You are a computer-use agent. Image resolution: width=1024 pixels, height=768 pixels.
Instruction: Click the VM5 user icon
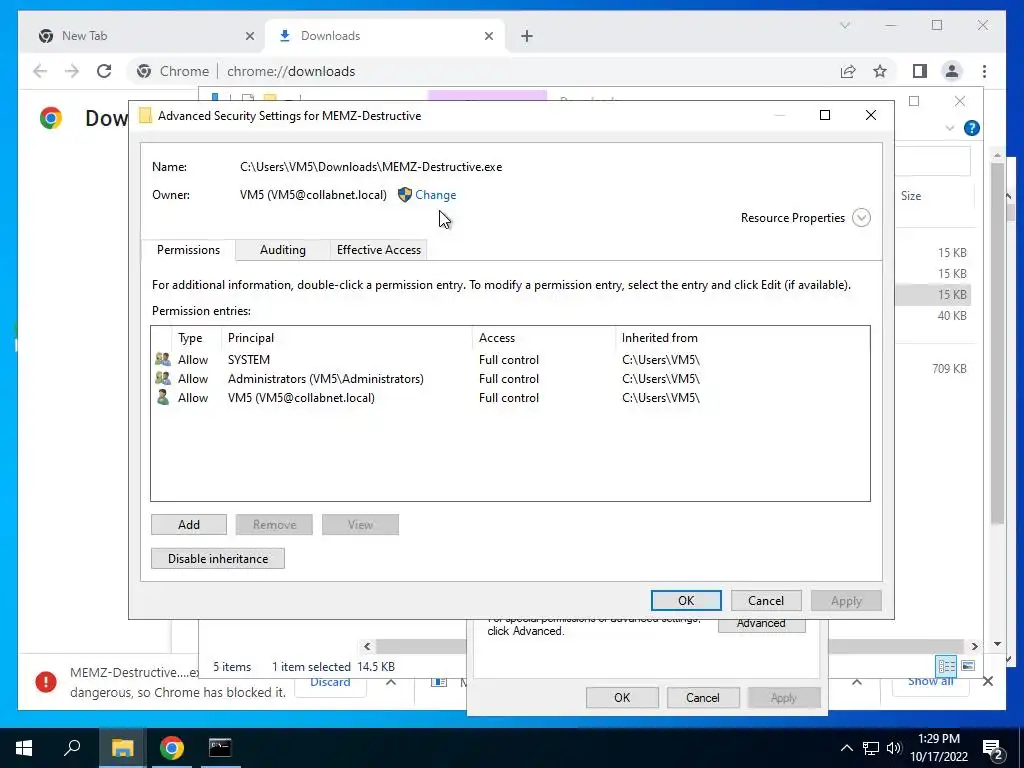(x=163, y=397)
